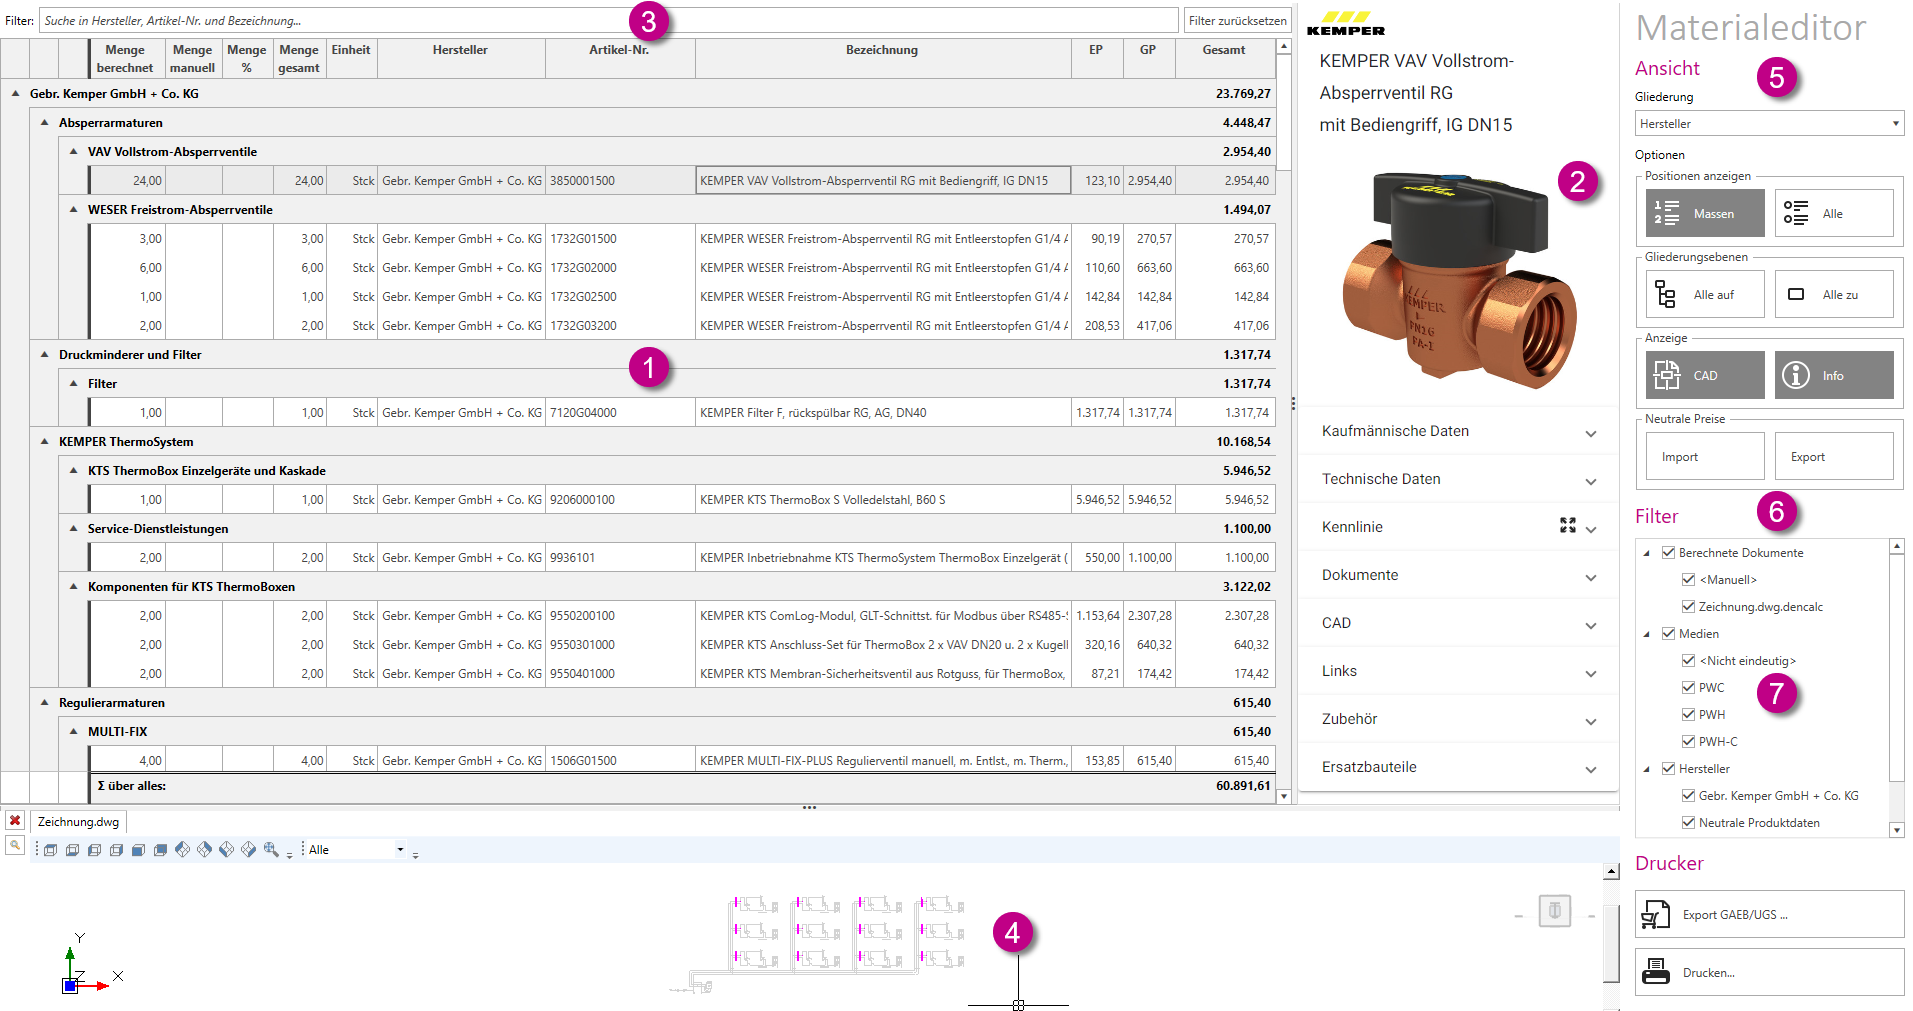Click the Drucken printer icon
This screenshot has height=1011, width=1913.
[x=1656, y=971]
